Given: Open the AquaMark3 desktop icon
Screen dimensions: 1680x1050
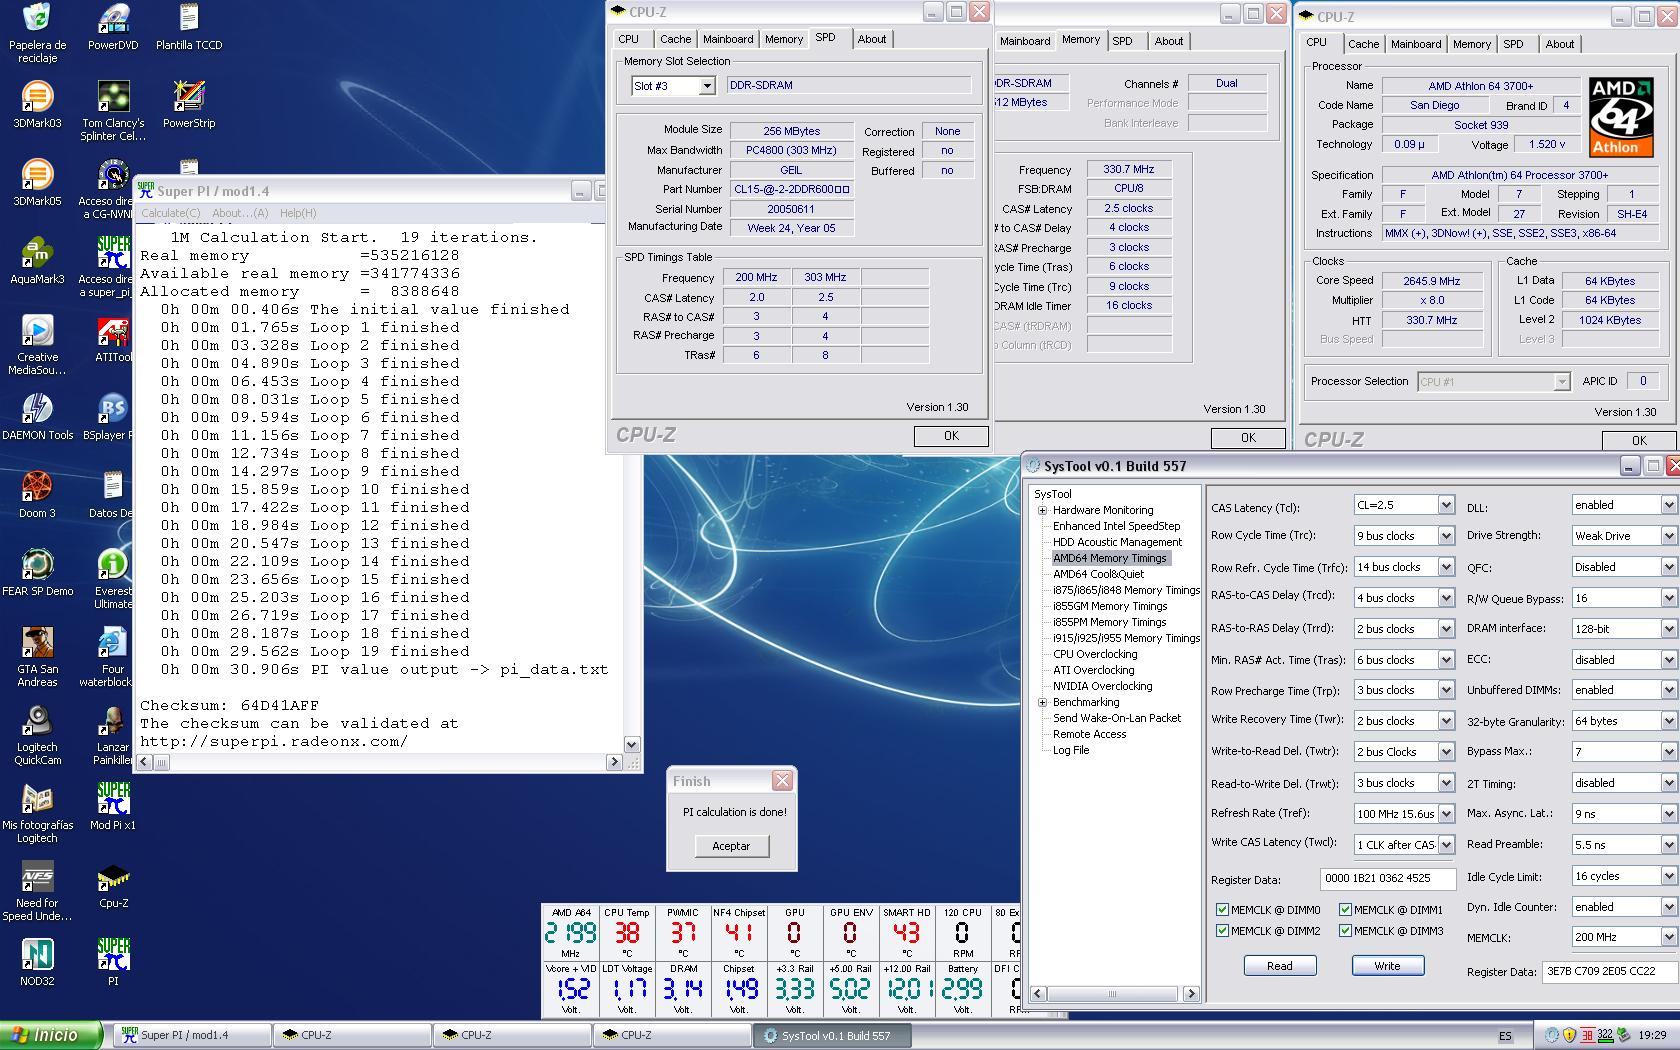Looking at the screenshot, I should [x=37, y=254].
